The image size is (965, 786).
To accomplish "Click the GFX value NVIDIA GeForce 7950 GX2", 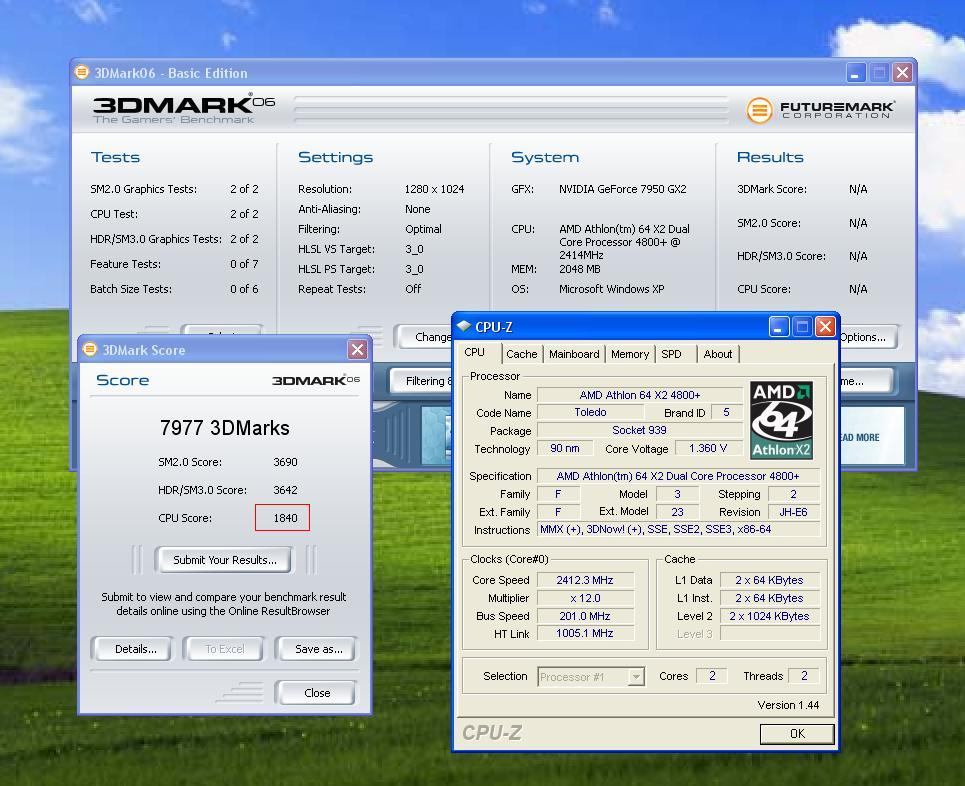I will pos(622,189).
